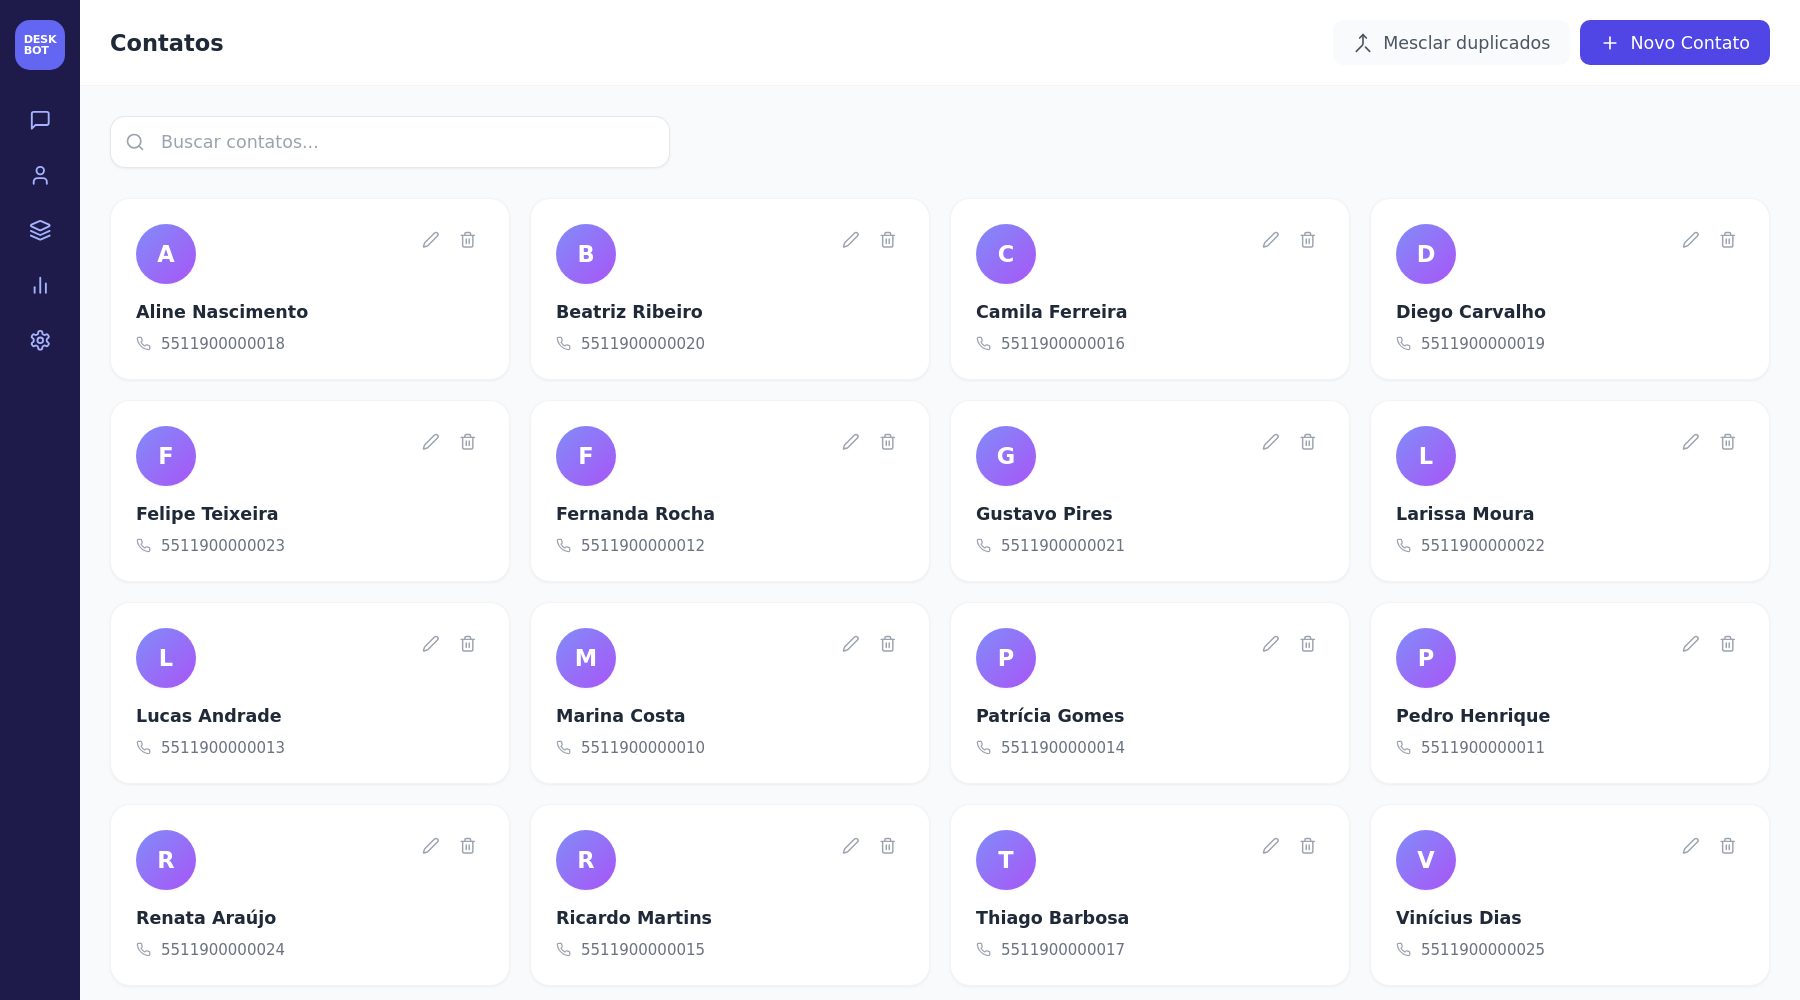Delete Pedro Henrique with trash icon
Viewport: 1800px width, 1000px height.
coord(1728,644)
